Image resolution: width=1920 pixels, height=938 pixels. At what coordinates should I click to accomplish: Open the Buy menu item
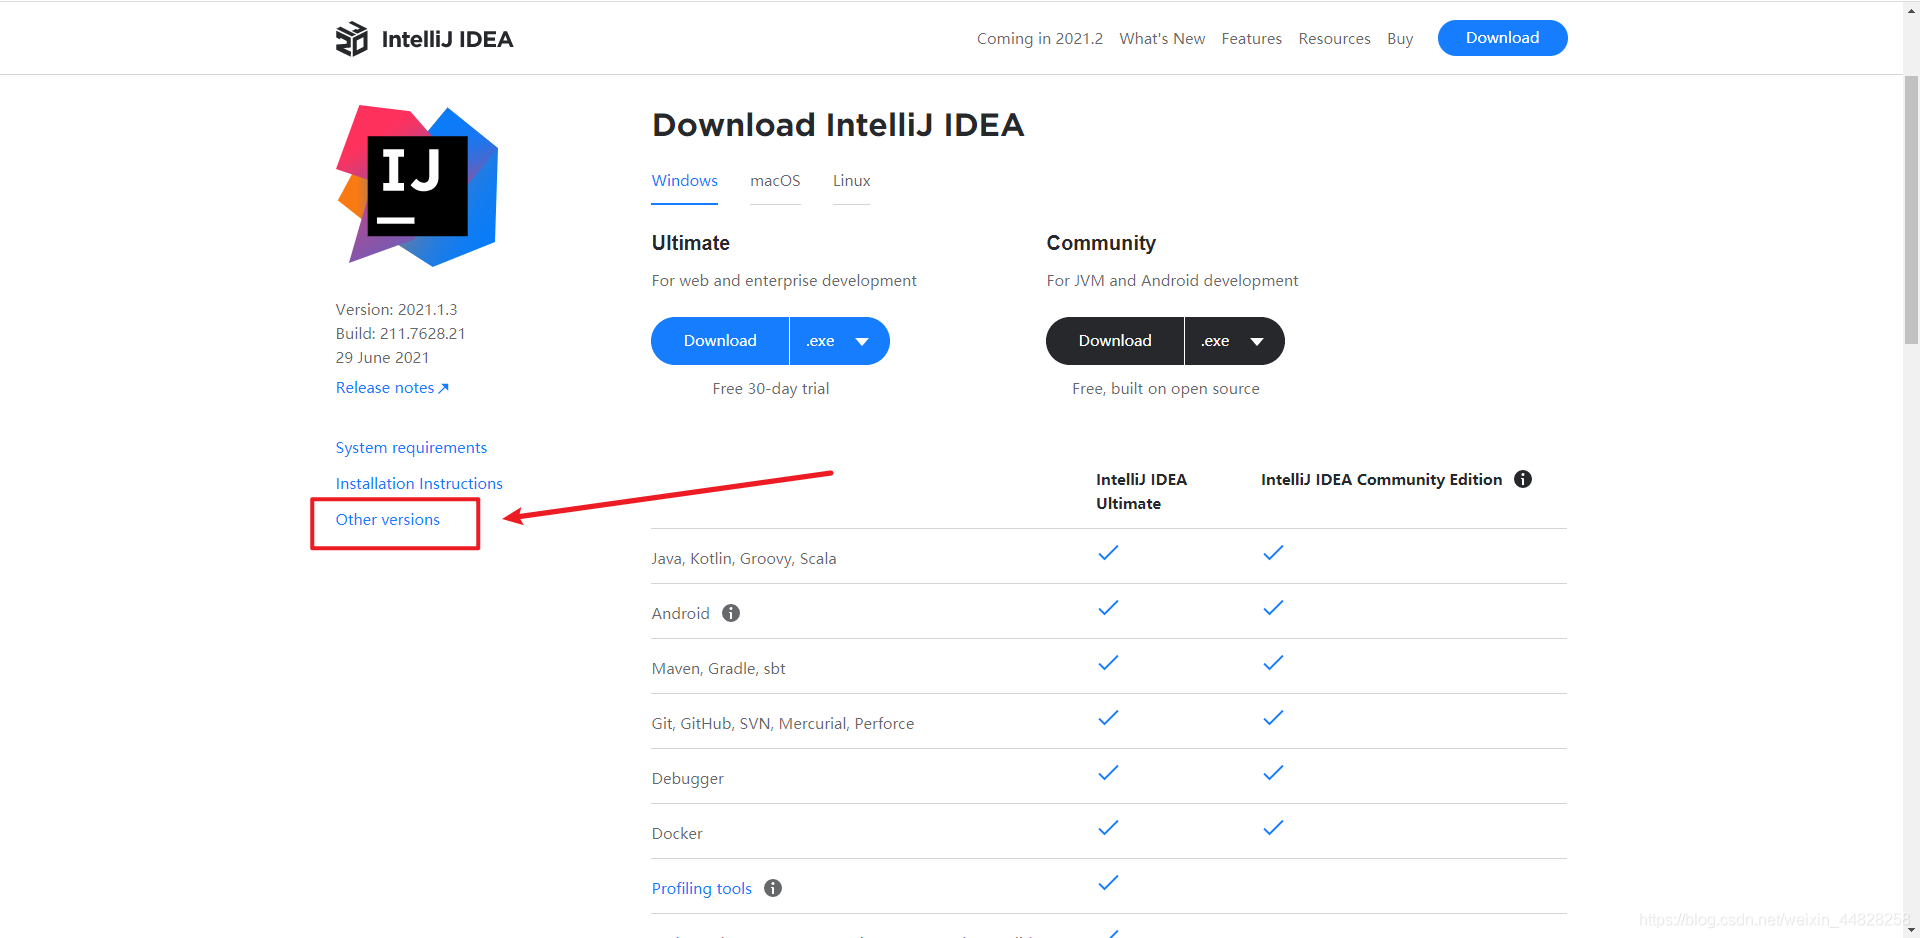(1400, 39)
